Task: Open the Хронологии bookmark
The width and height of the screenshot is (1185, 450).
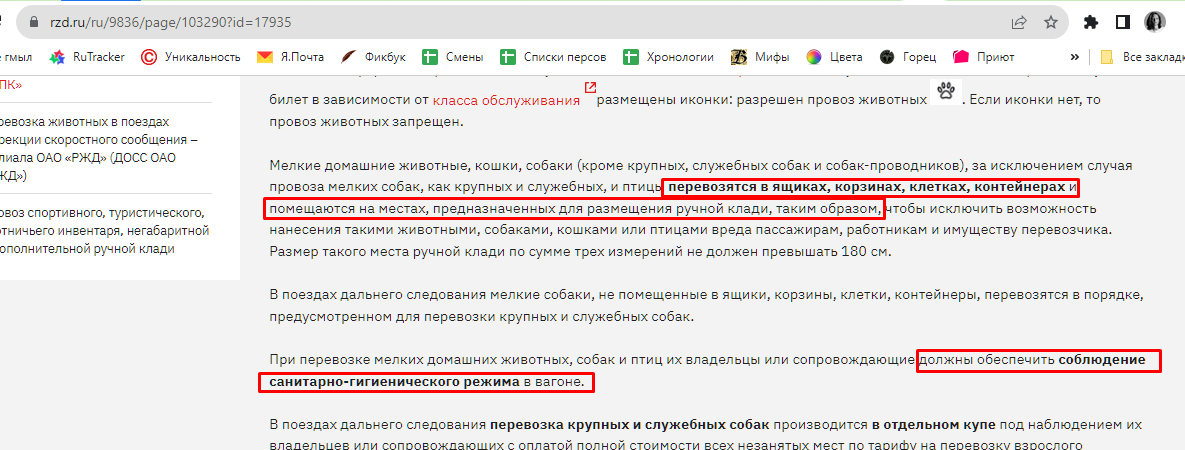Action: click(669, 57)
